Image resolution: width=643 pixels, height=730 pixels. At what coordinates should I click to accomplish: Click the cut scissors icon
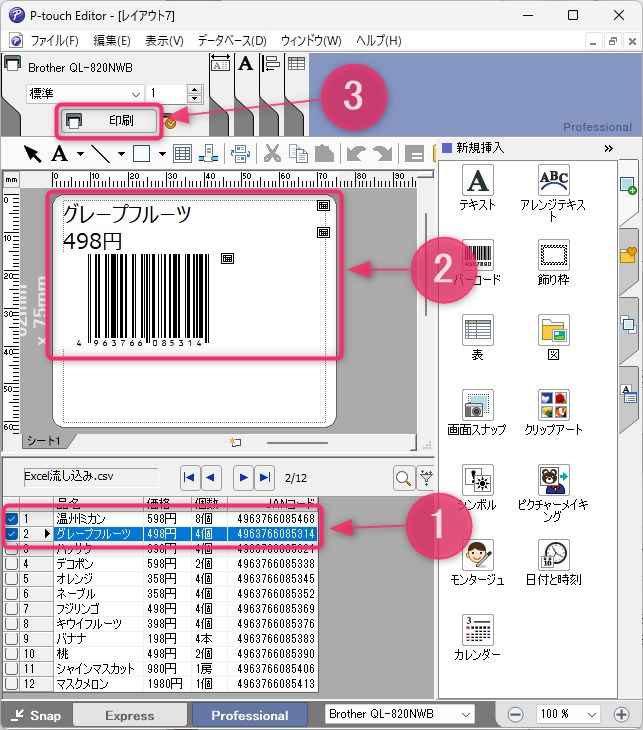272,154
